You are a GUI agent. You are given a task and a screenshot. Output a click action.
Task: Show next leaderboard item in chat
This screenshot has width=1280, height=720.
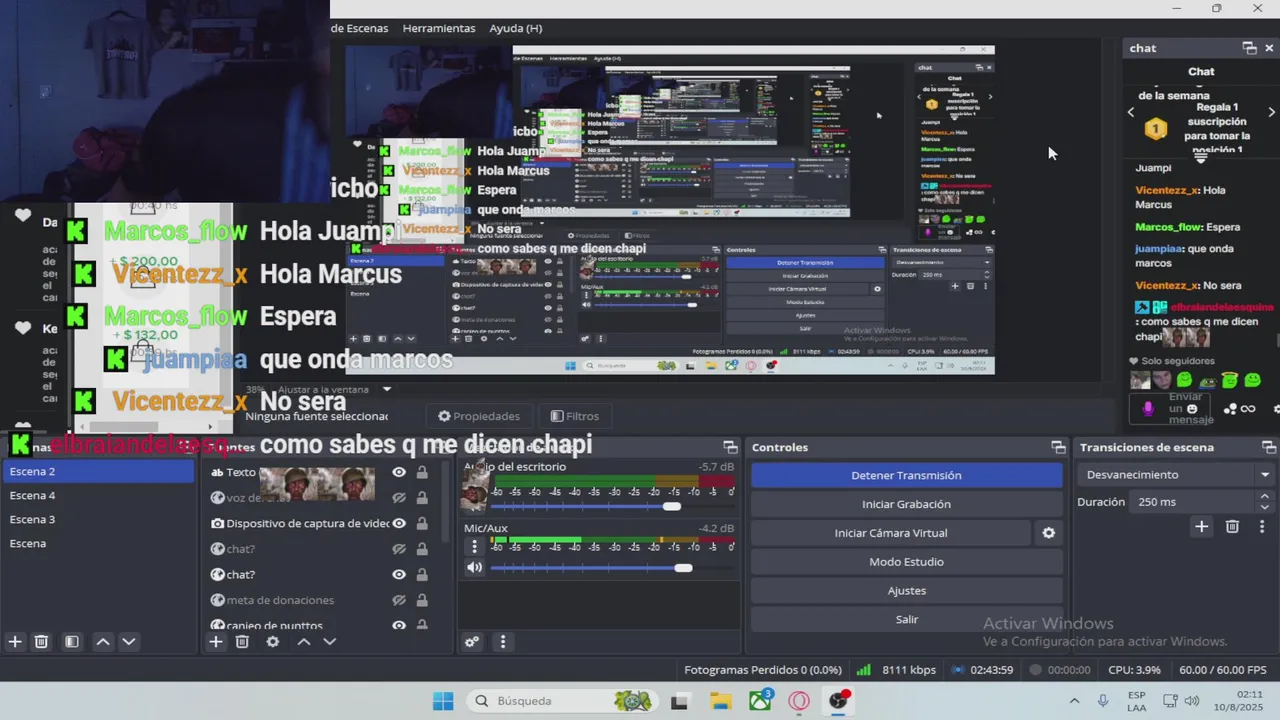tap(1272, 112)
